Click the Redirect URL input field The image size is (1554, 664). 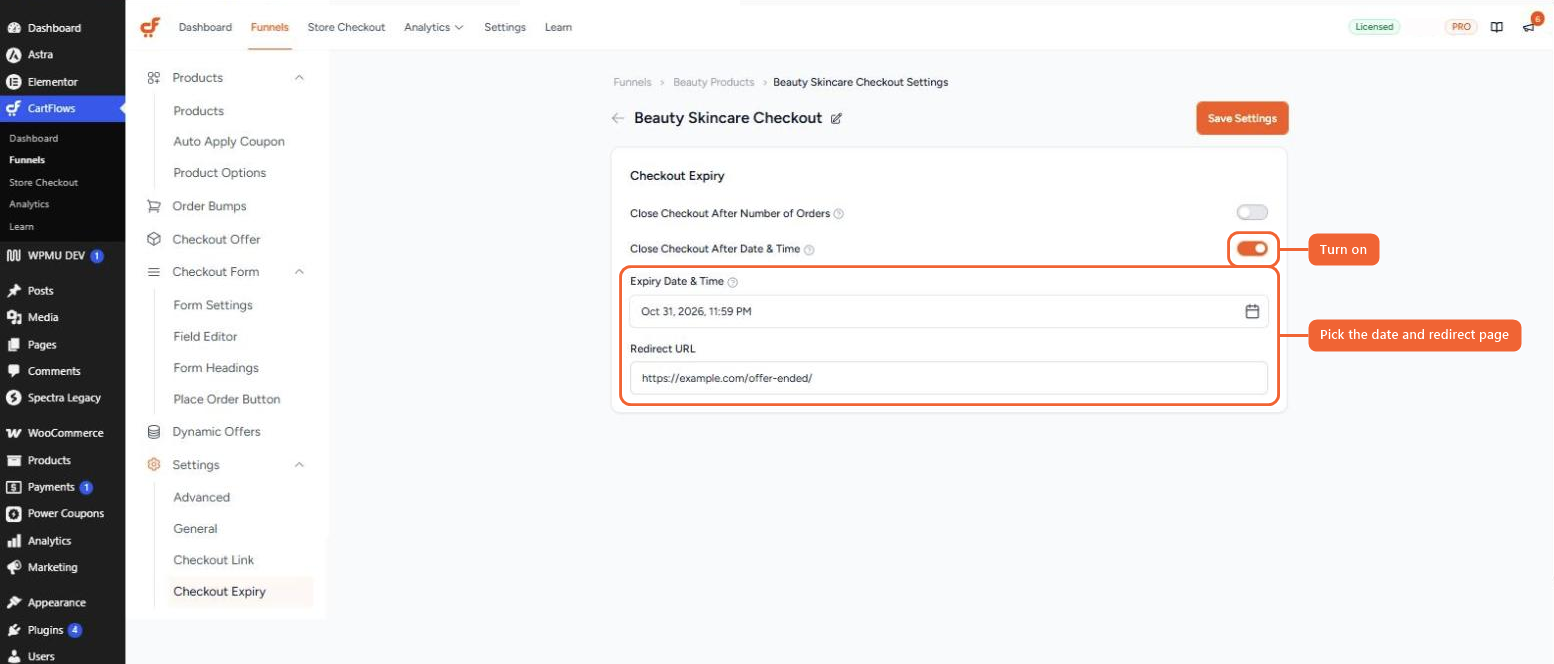click(949, 378)
